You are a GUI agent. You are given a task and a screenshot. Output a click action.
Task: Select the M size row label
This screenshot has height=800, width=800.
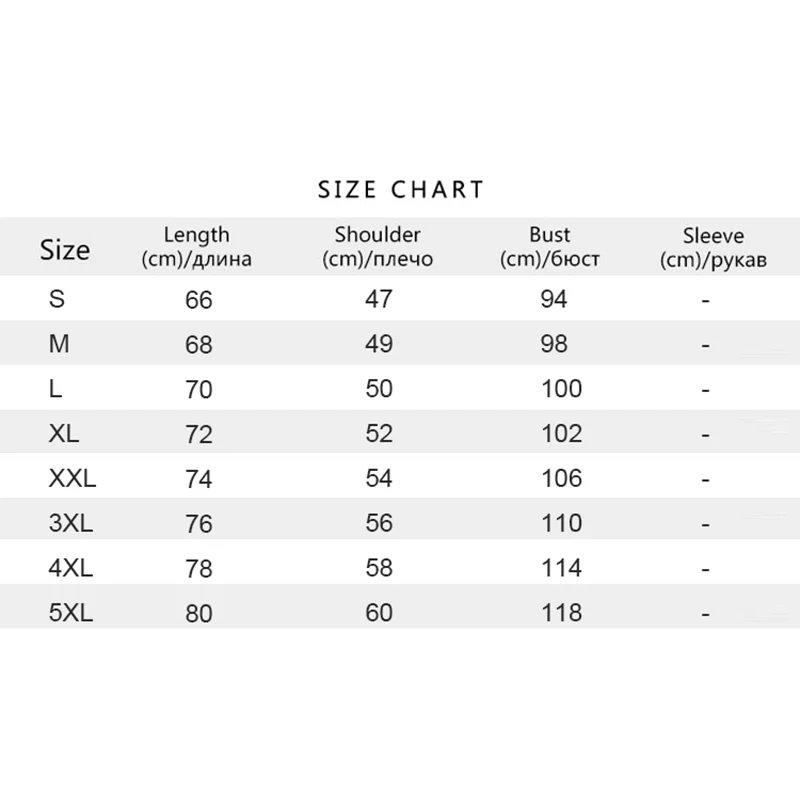[x=61, y=344]
